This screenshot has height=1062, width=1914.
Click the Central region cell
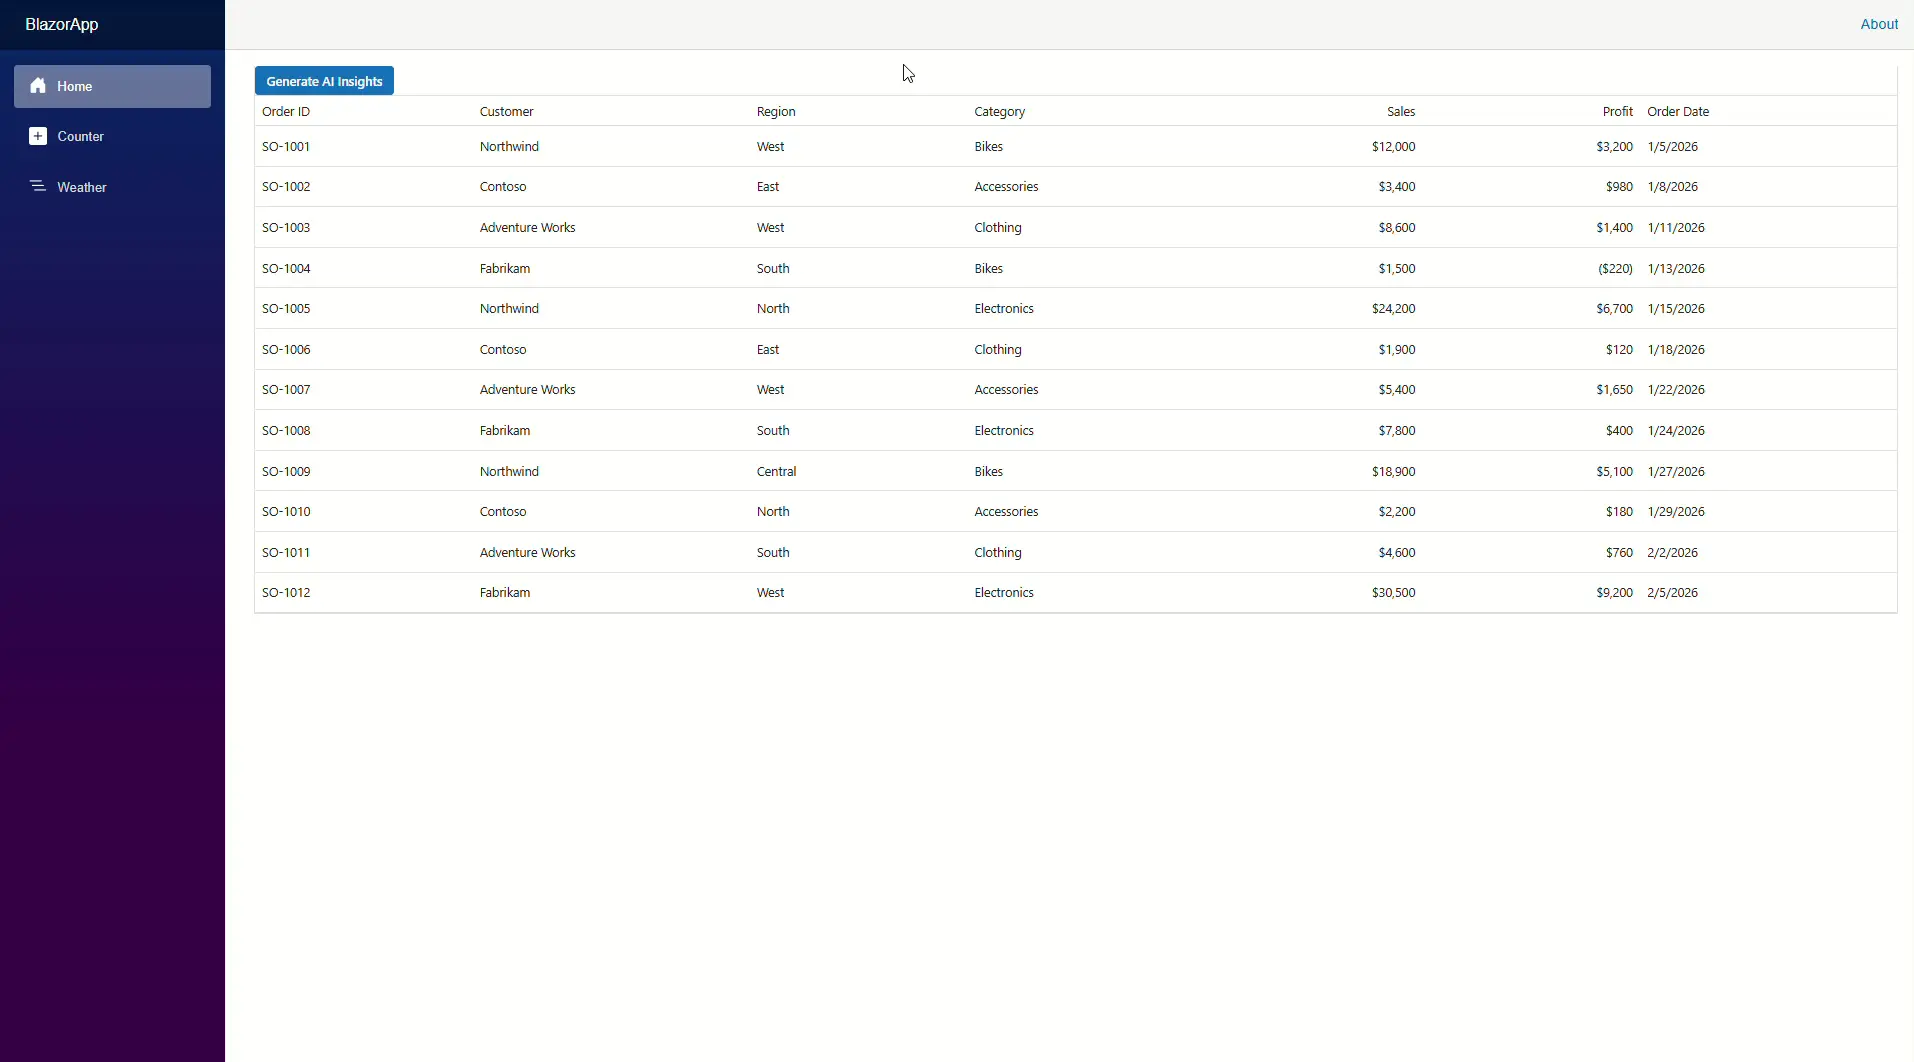tap(777, 472)
